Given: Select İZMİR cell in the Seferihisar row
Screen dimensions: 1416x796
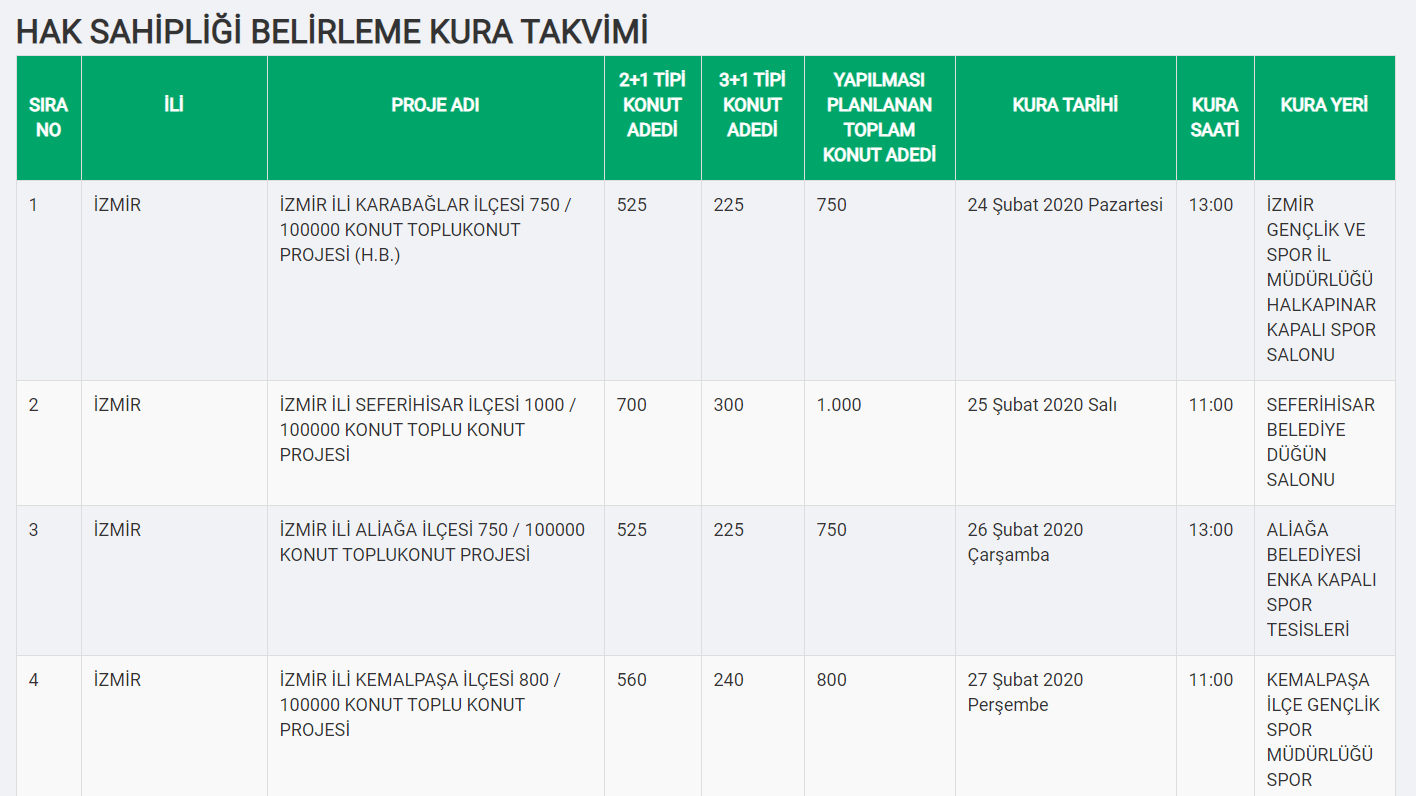Looking at the screenshot, I should pyautogui.click(x=174, y=443).
